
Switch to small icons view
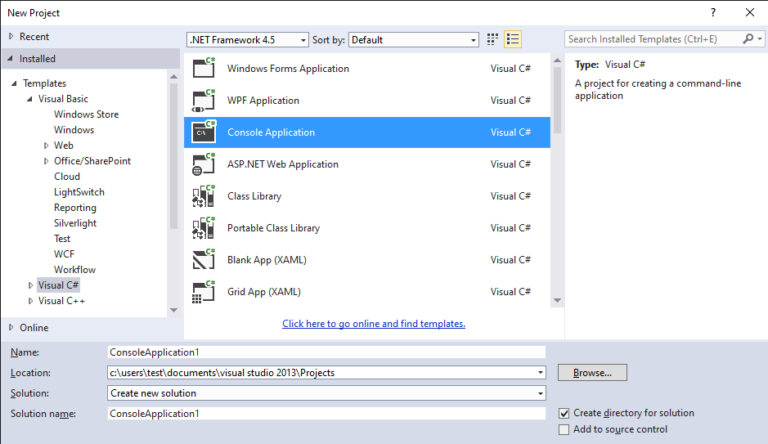[493, 39]
